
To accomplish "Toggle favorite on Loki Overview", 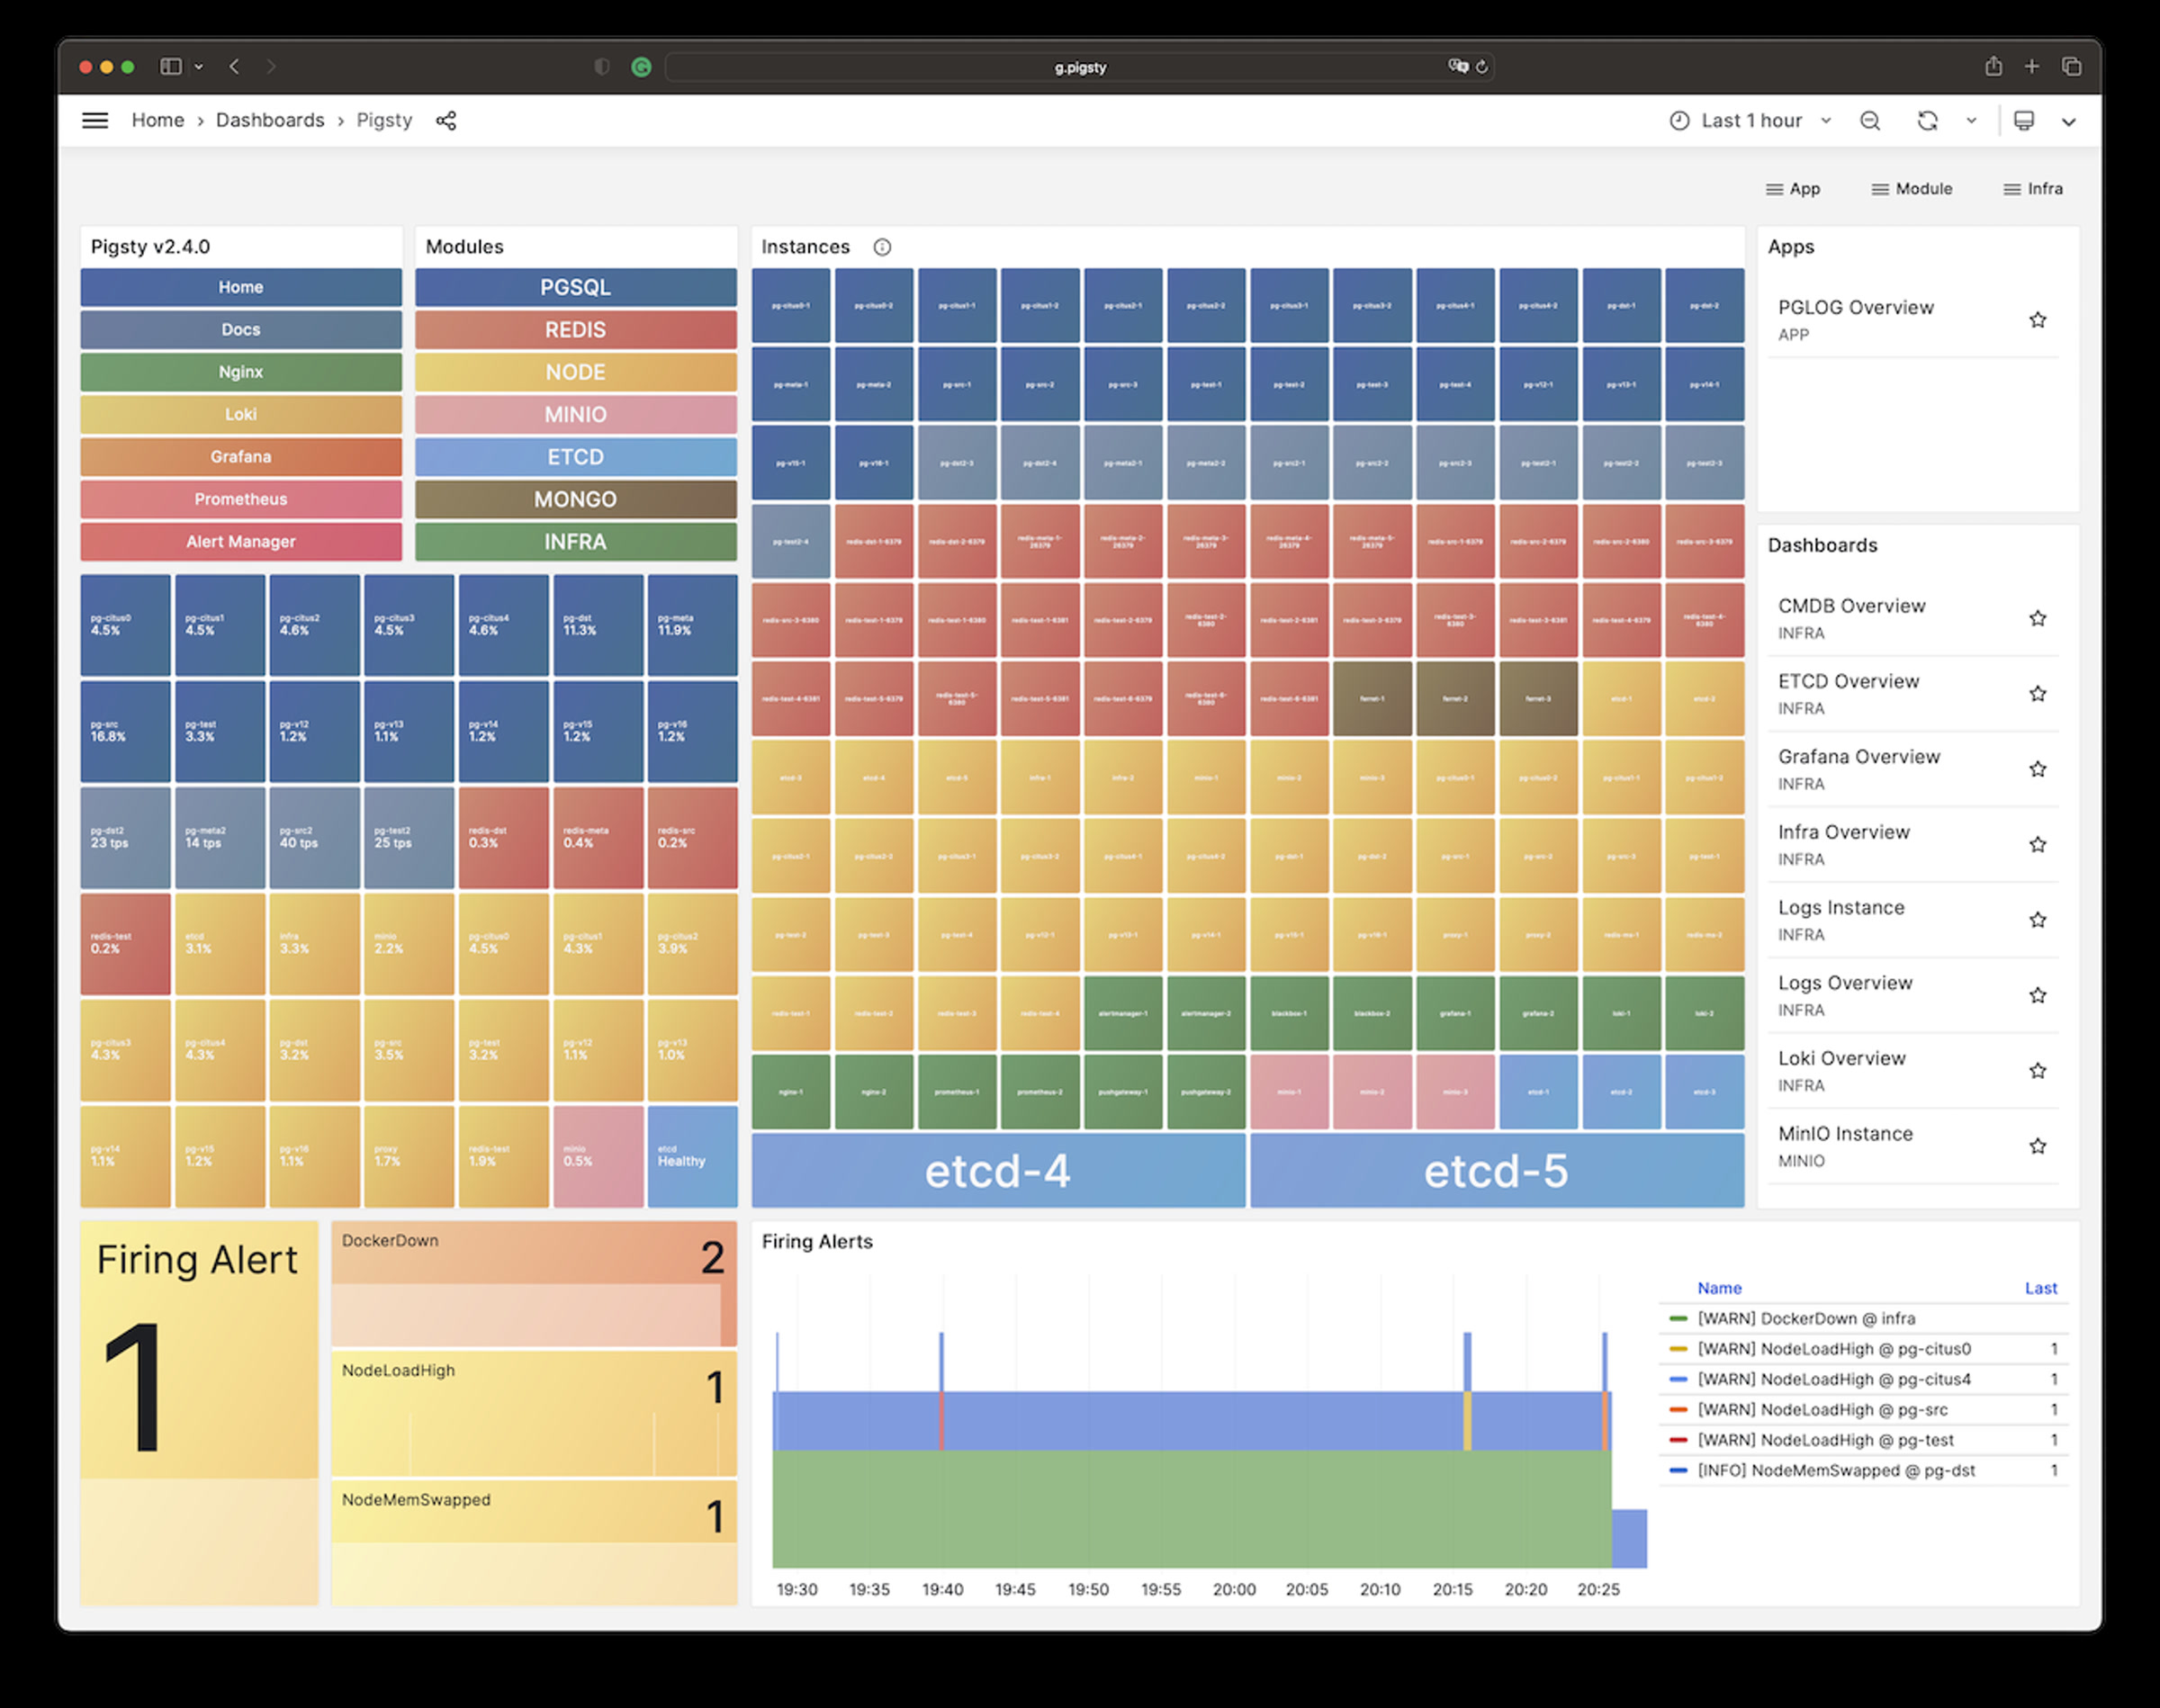I will click(x=2037, y=1071).
